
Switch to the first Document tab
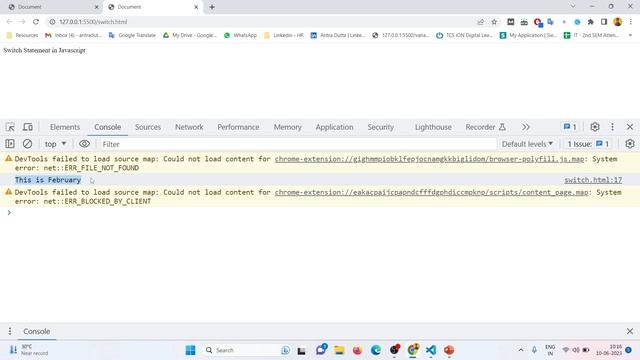coord(53,7)
